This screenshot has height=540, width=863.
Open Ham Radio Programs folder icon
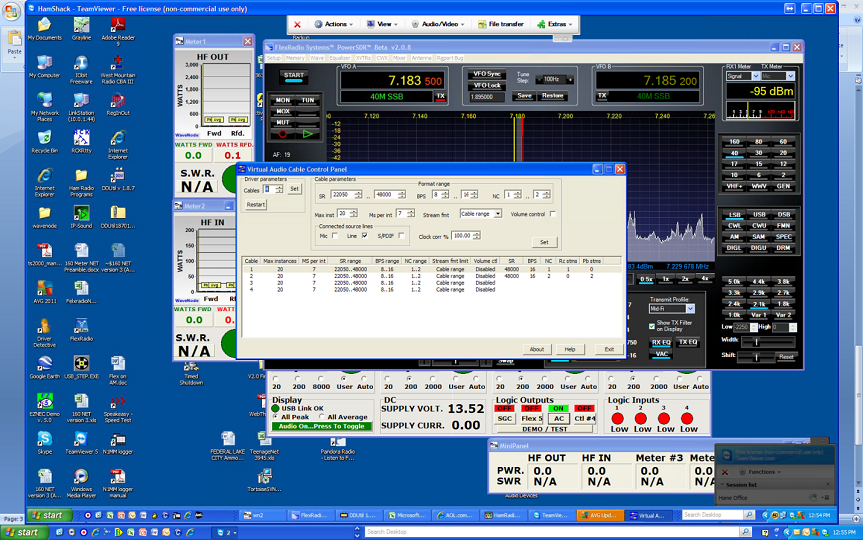[x=81, y=175]
